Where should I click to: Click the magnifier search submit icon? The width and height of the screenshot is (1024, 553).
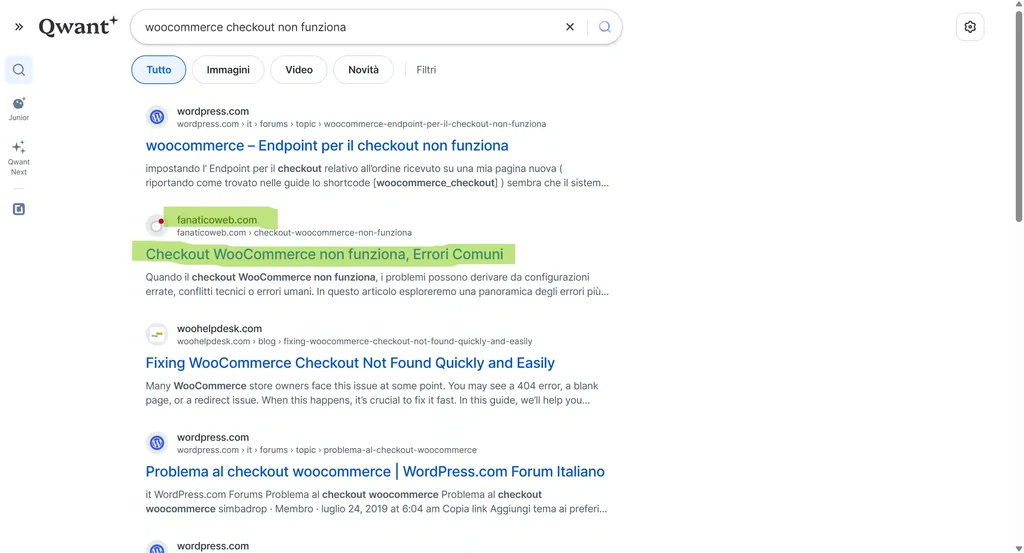tap(604, 27)
